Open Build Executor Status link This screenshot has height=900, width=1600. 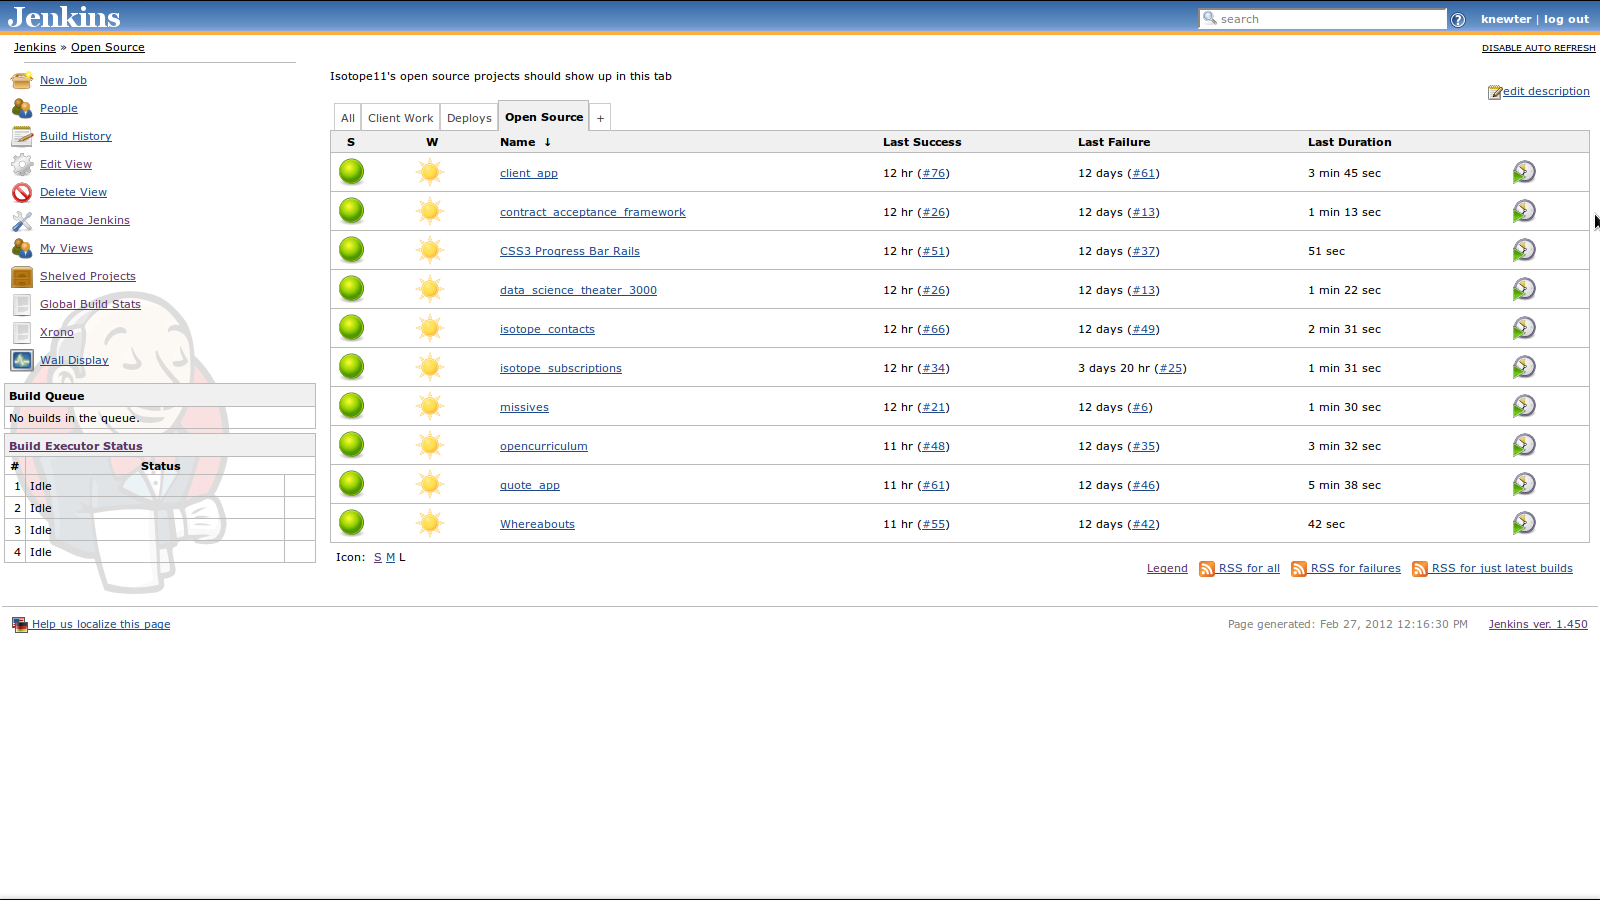[x=76, y=446]
